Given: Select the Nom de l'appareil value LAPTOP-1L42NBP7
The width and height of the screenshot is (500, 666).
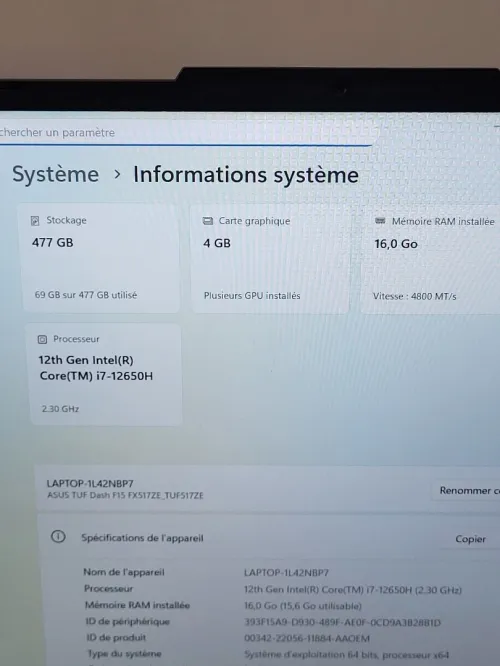Looking at the screenshot, I should coord(286,573).
